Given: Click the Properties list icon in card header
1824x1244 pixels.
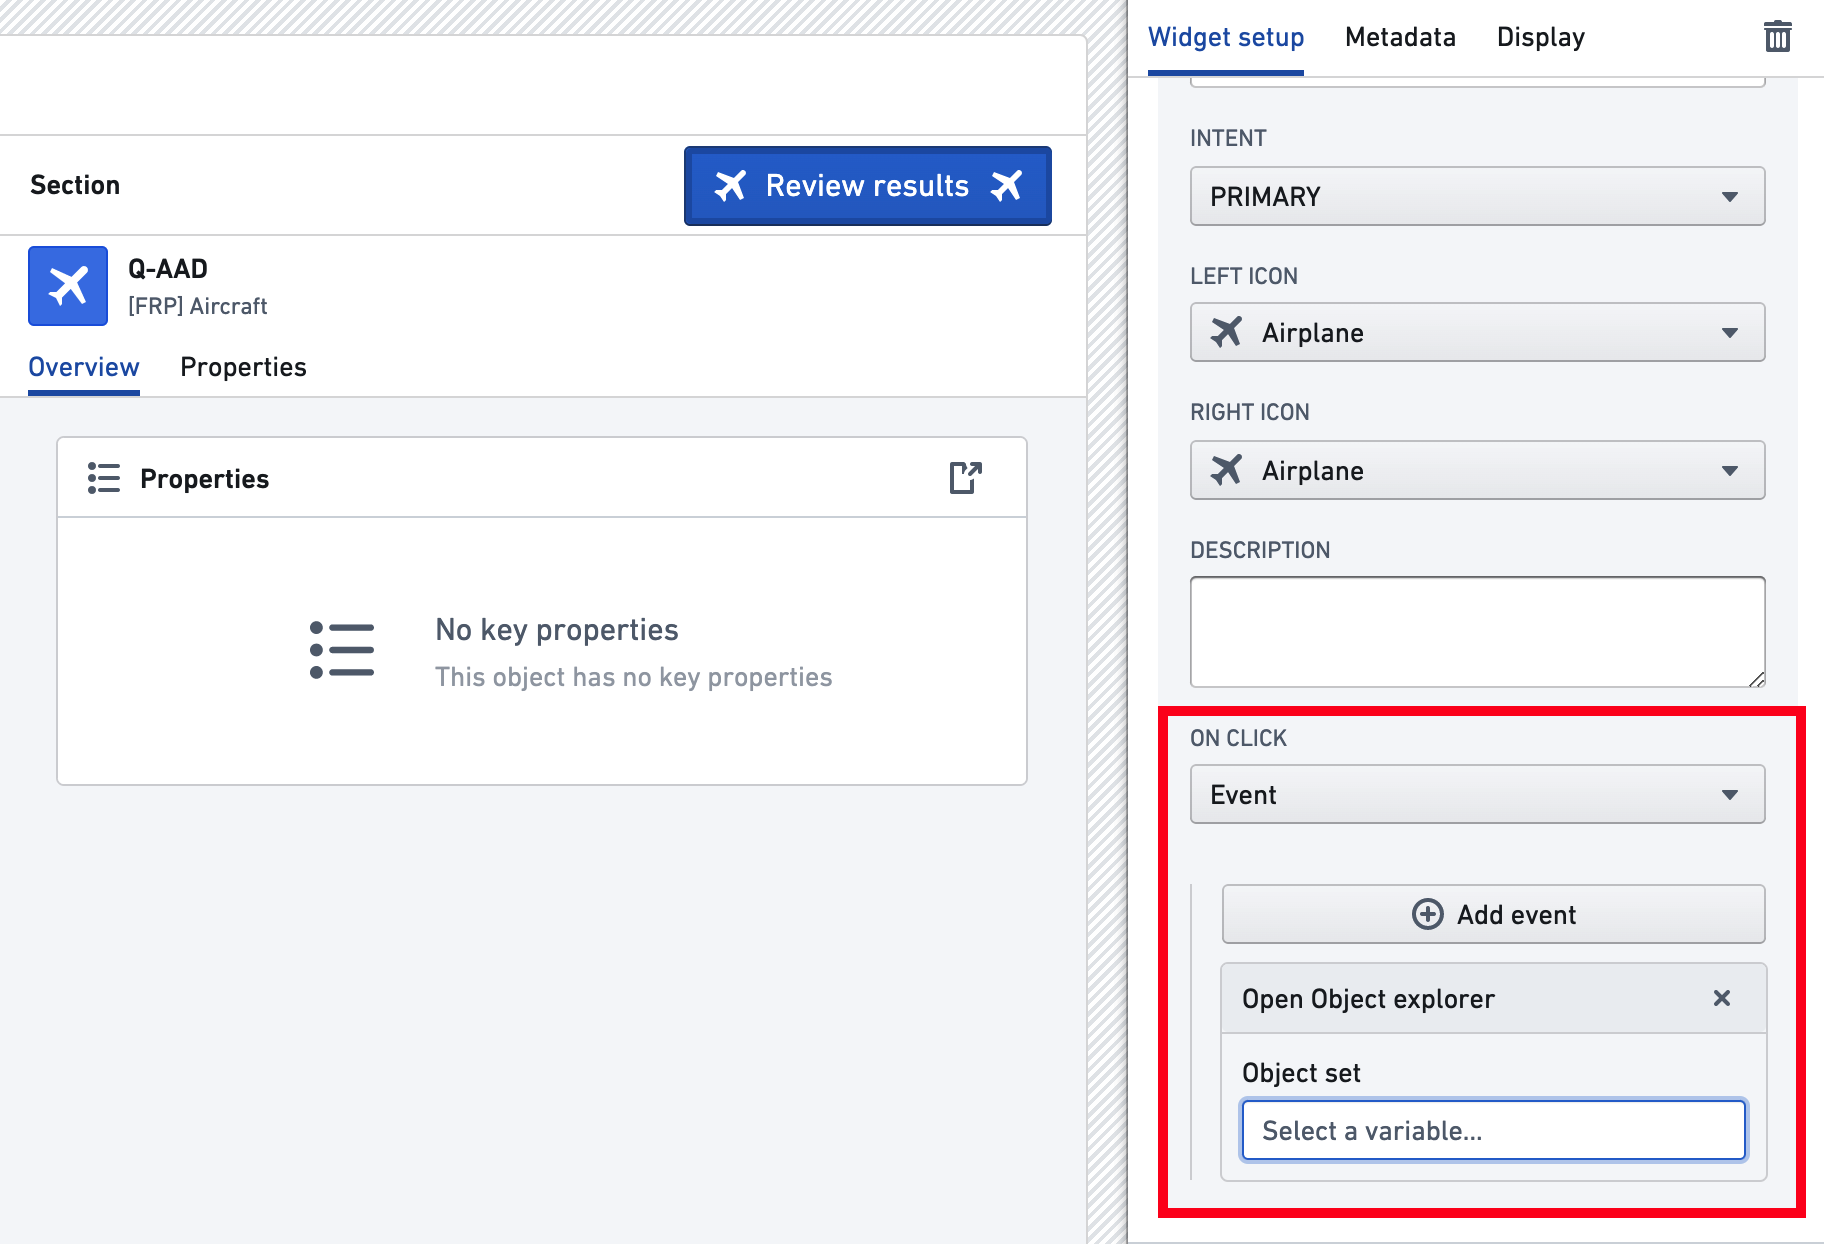Looking at the screenshot, I should pyautogui.click(x=104, y=478).
